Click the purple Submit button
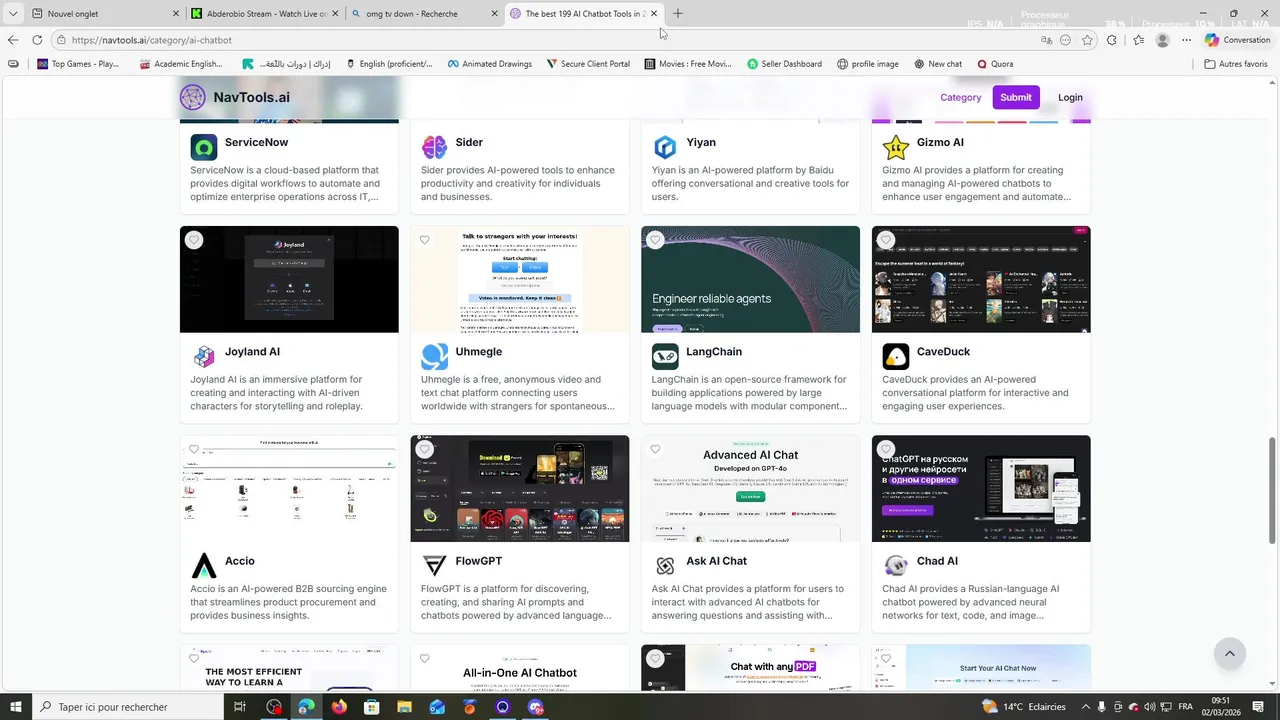The height and width of the screenshot is (720, 1280). tap(1016, 97)
